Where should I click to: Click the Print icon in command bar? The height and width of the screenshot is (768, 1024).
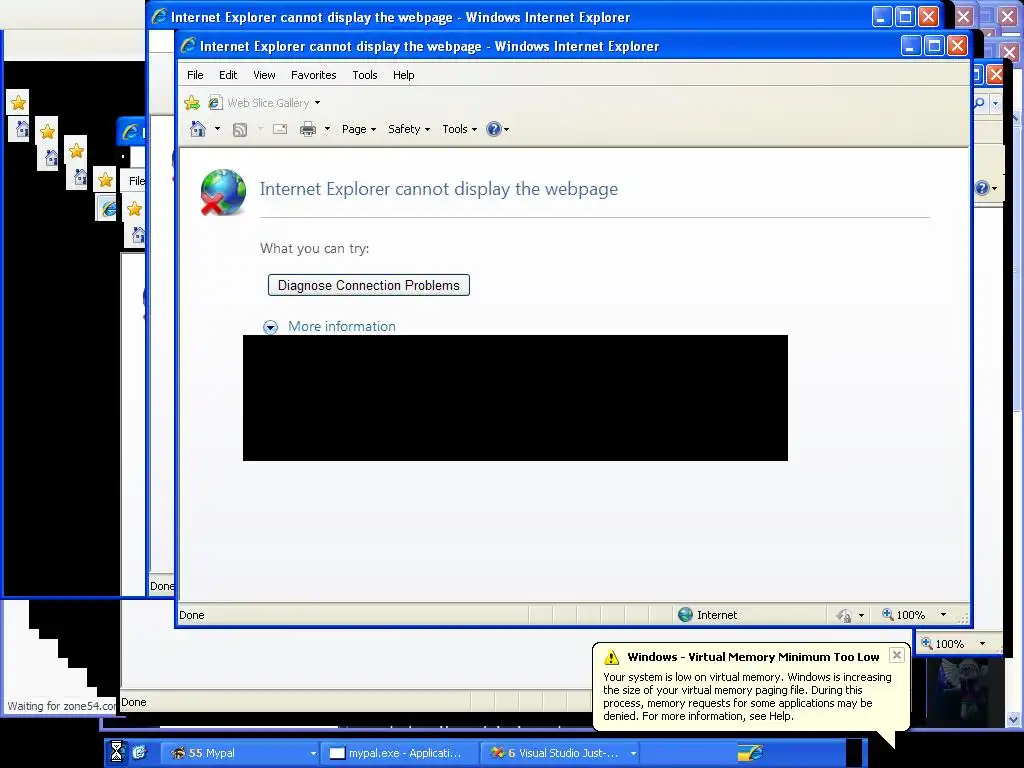[308, 129]
